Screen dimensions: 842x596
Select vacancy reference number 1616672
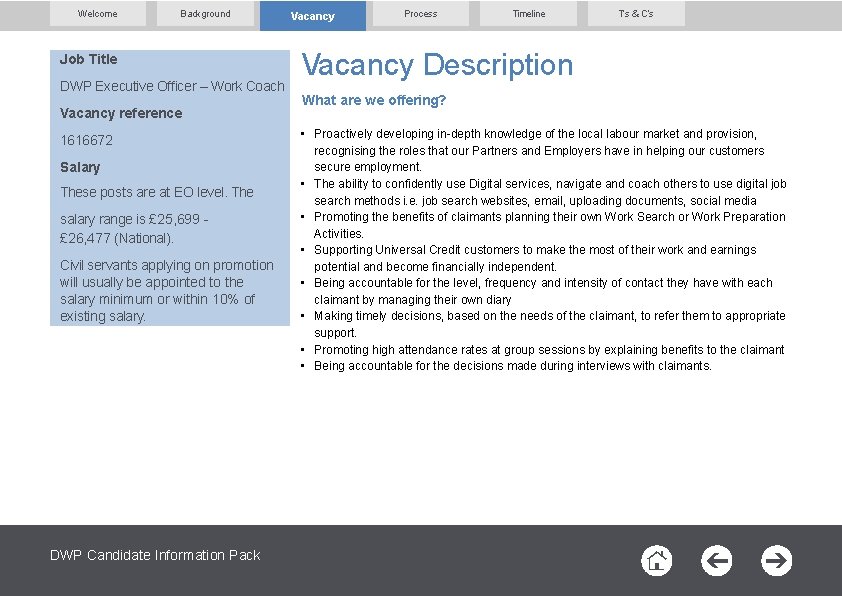click(x=86, y=140)
